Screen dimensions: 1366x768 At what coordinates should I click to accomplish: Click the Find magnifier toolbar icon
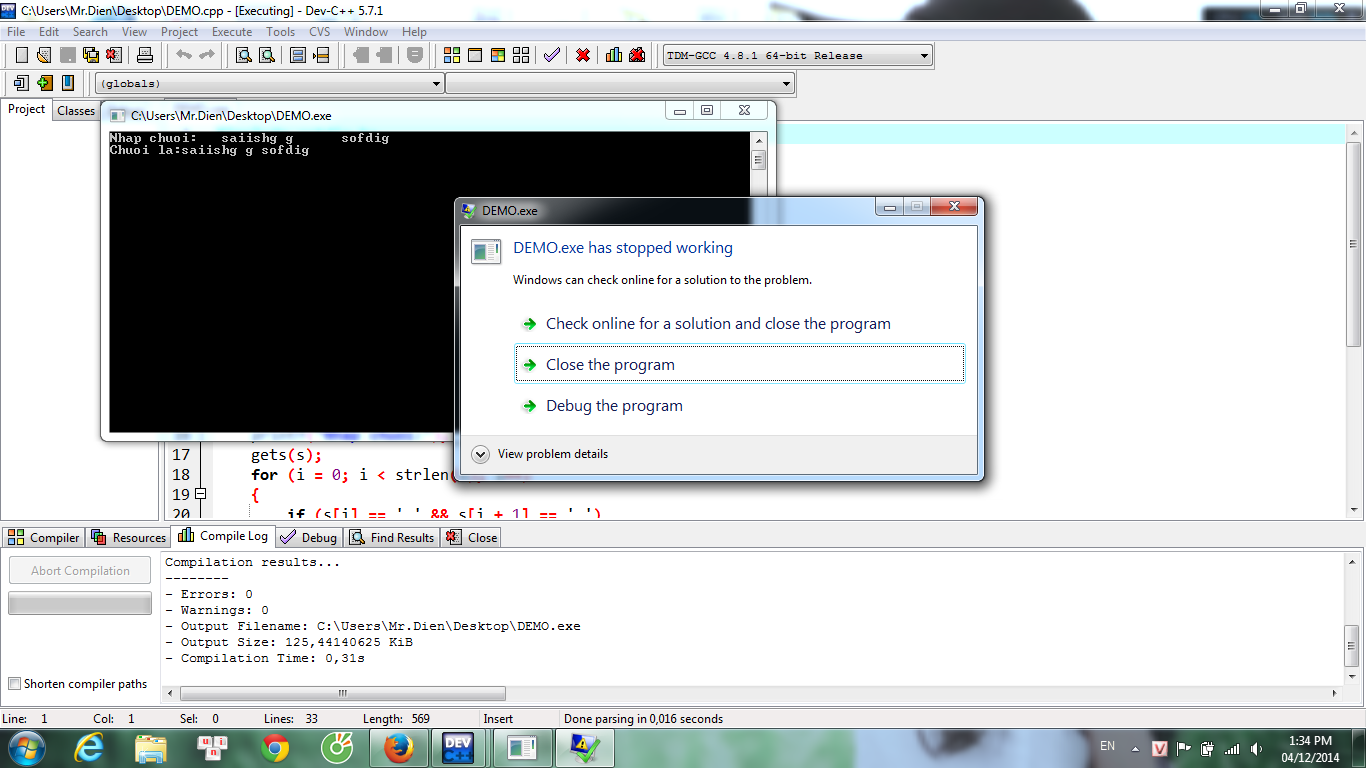coord(243,55)
